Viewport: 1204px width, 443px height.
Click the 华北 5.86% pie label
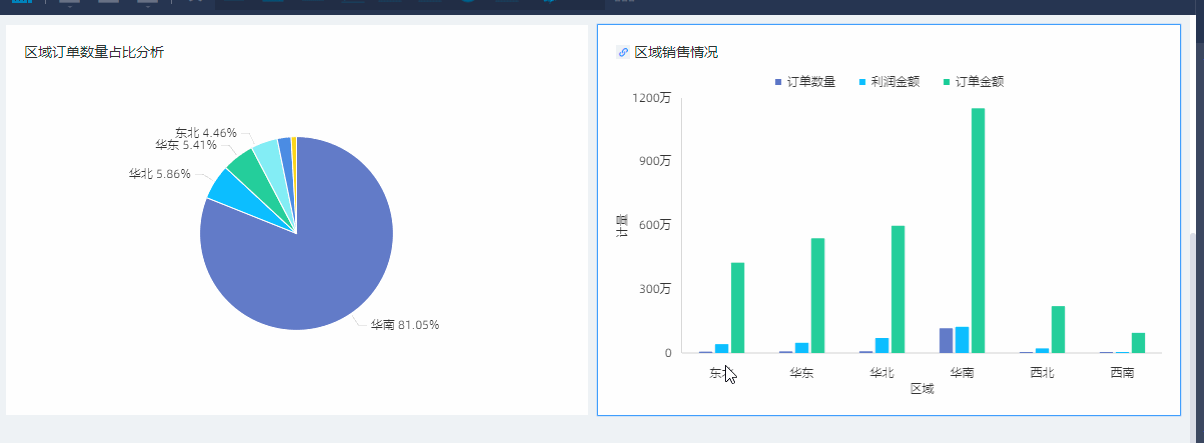(160, 174)
